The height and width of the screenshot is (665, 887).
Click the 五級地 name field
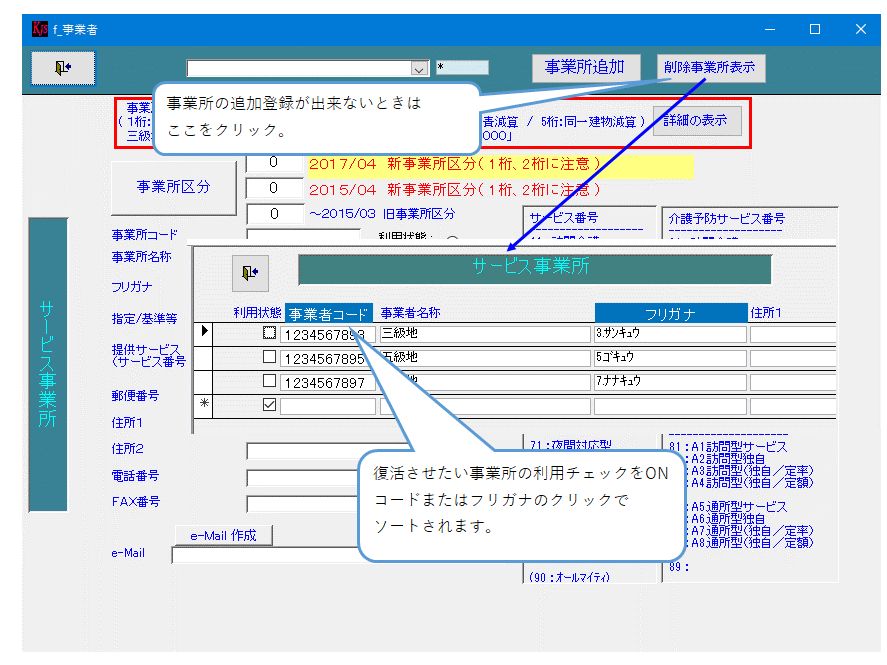(484, 357)
